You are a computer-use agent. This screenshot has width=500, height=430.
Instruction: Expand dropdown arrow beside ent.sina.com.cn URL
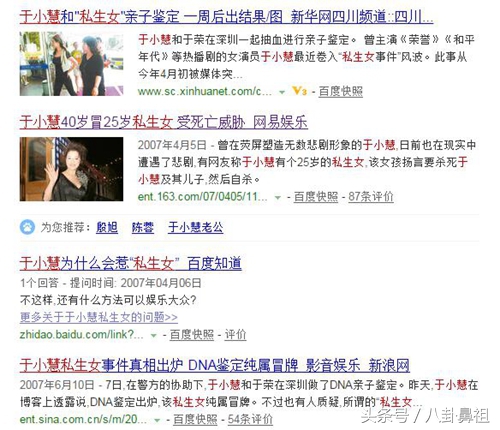point(157,420)
